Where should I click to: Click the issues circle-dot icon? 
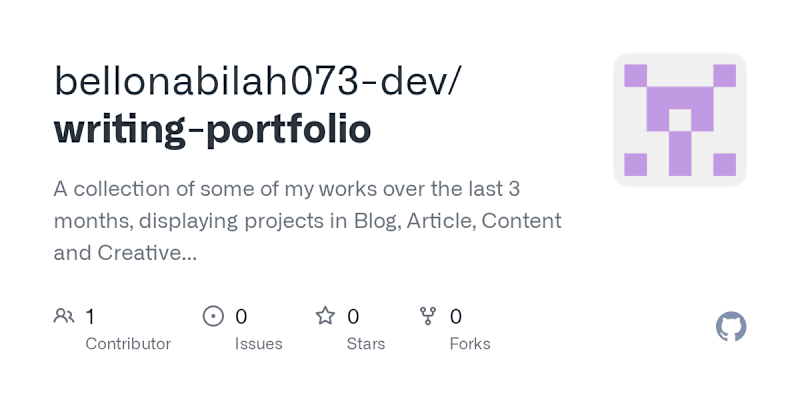pyautogui.click(x=213, y=316)
